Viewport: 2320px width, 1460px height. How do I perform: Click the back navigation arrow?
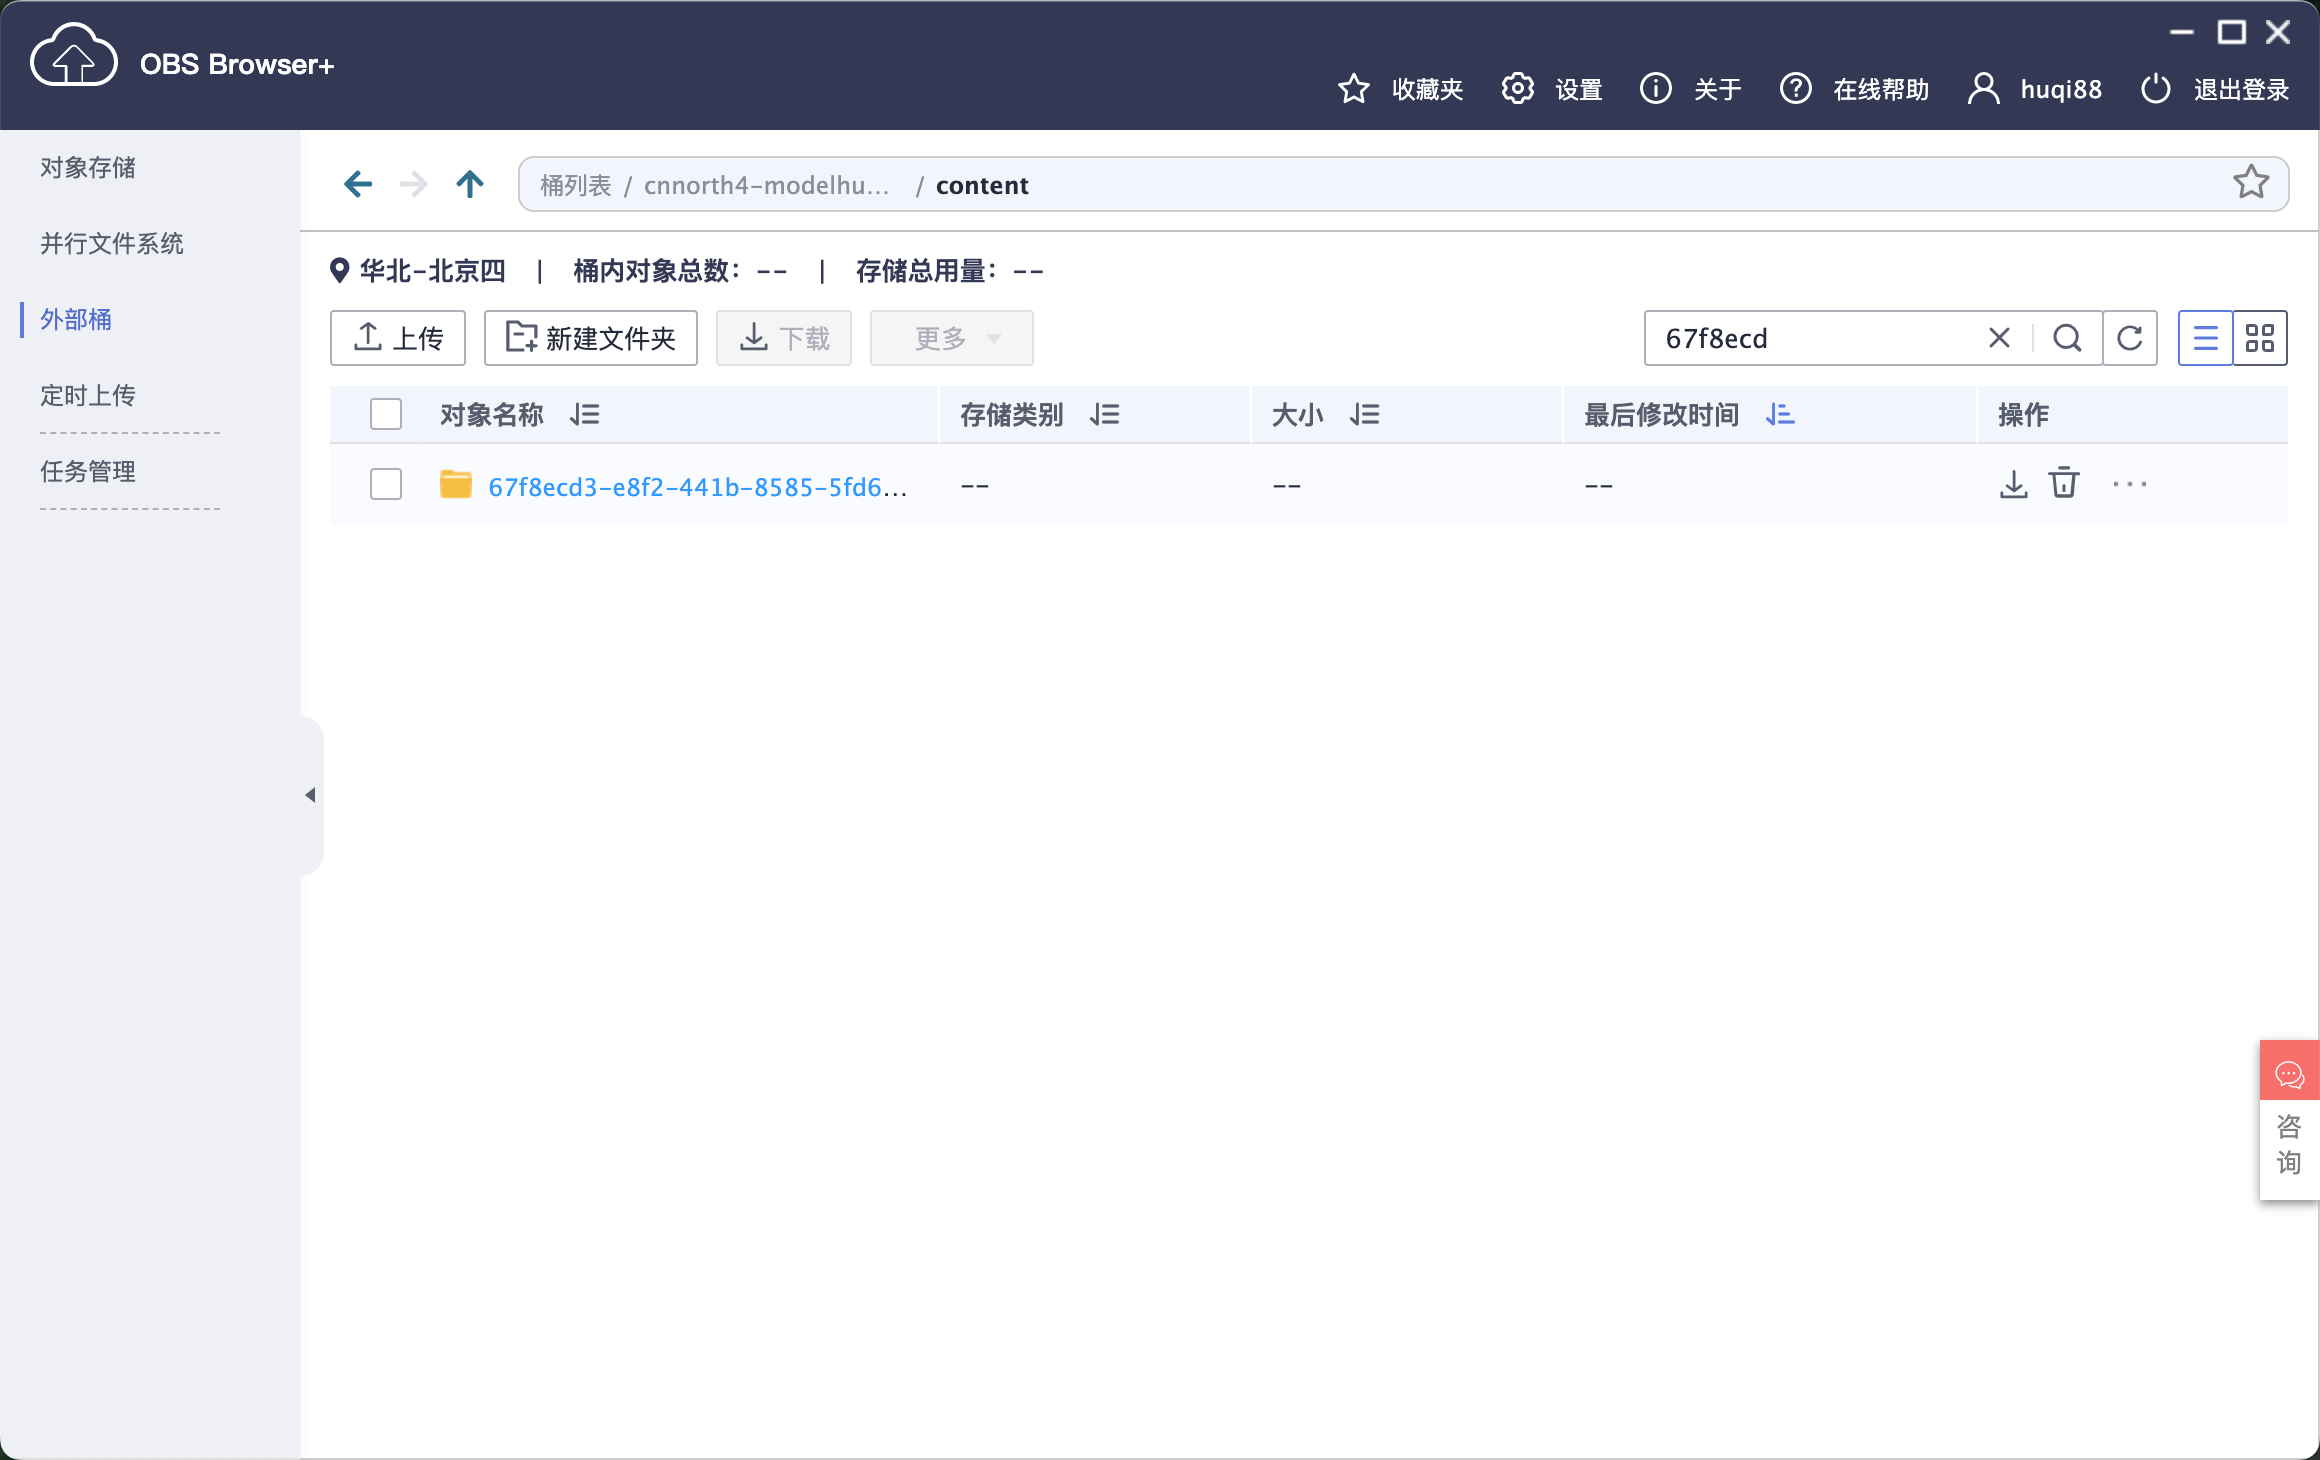point(358,184)
